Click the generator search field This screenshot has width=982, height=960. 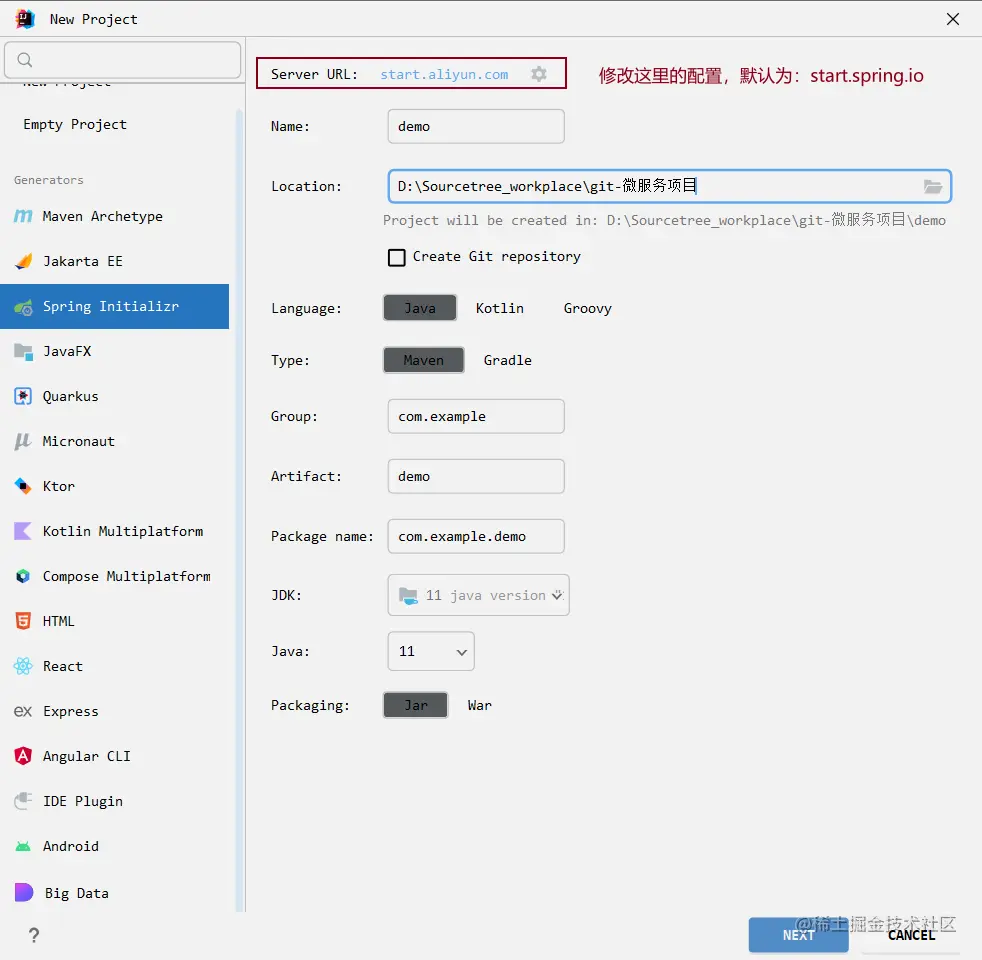click(122, 60)
